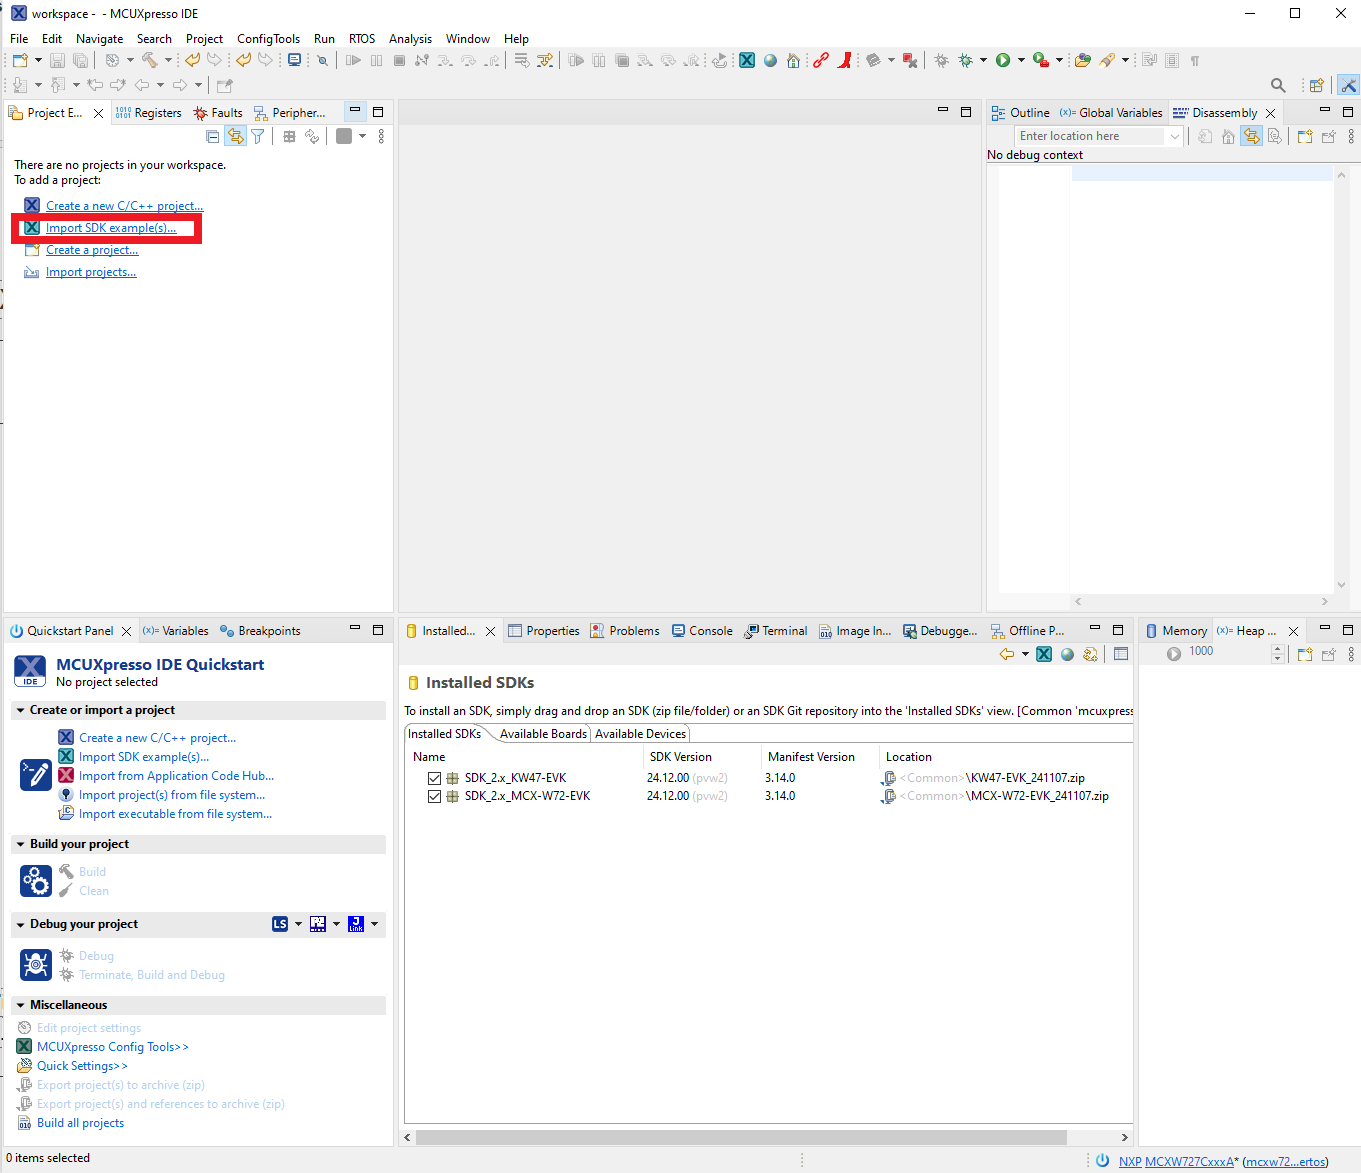Save the current editor via the Save icon

click(57, 60)
